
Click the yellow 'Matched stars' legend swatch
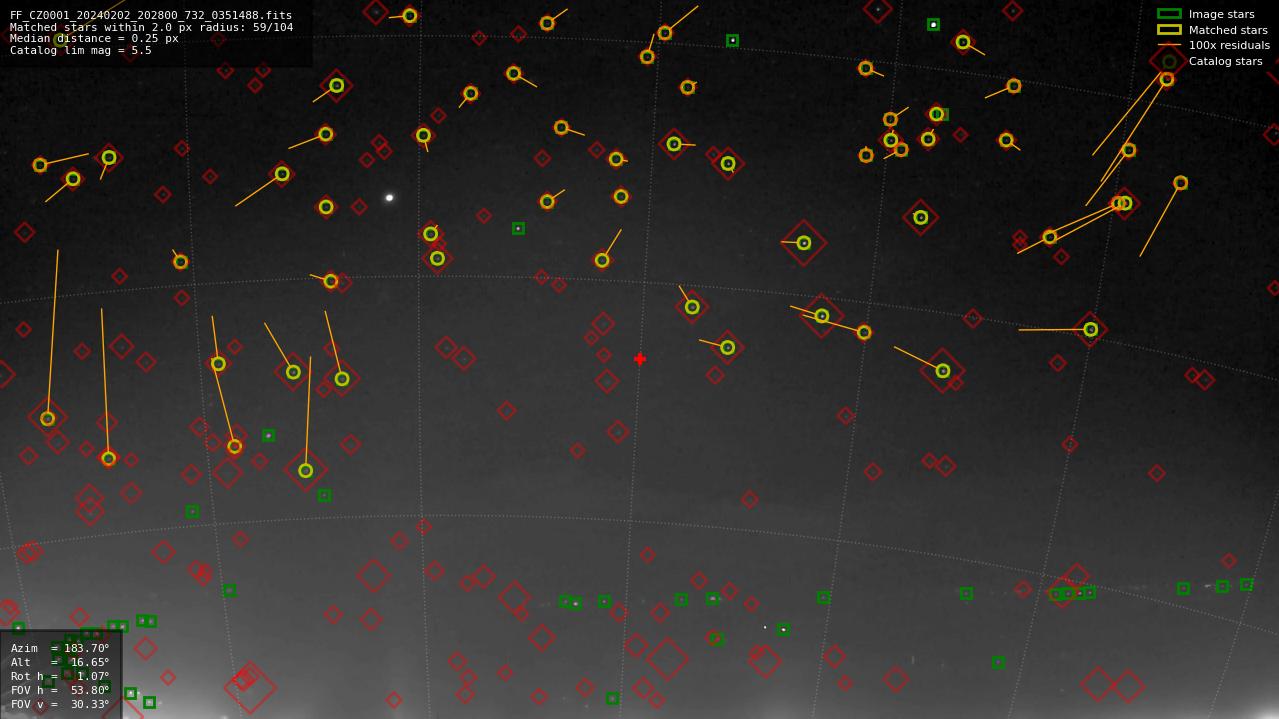coord(1169,30)
